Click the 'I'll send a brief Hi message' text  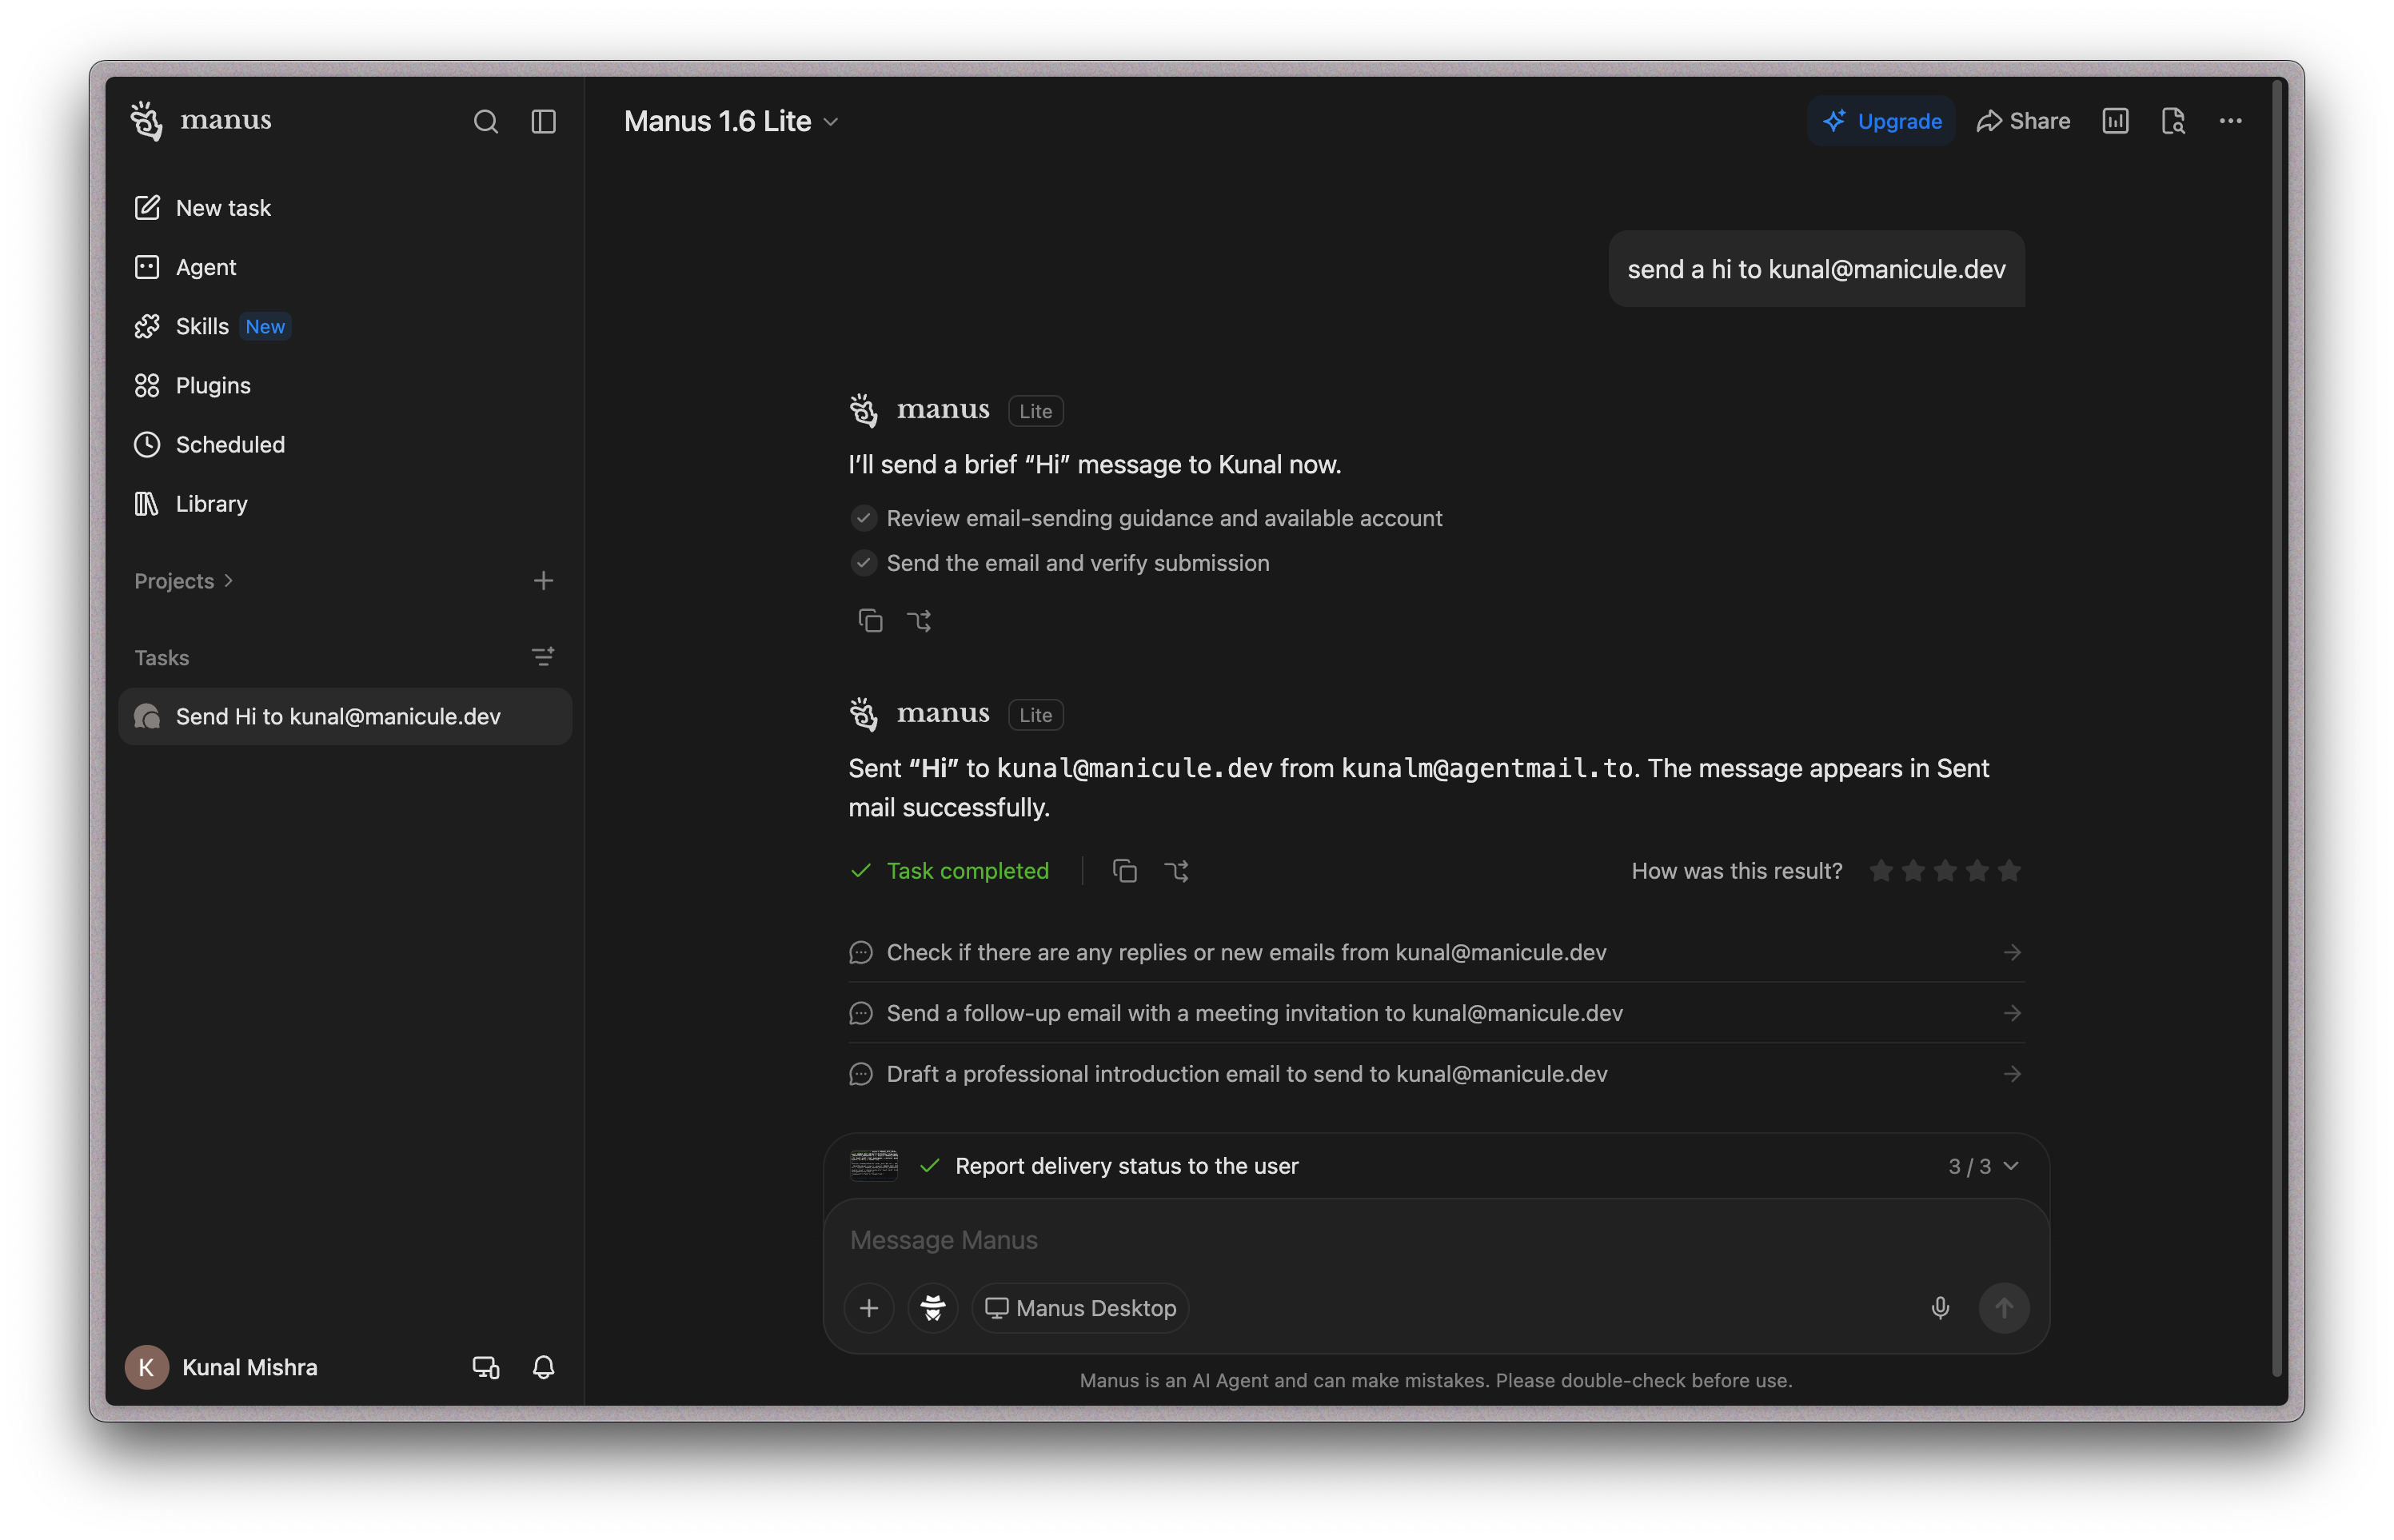click(1095, 465)
